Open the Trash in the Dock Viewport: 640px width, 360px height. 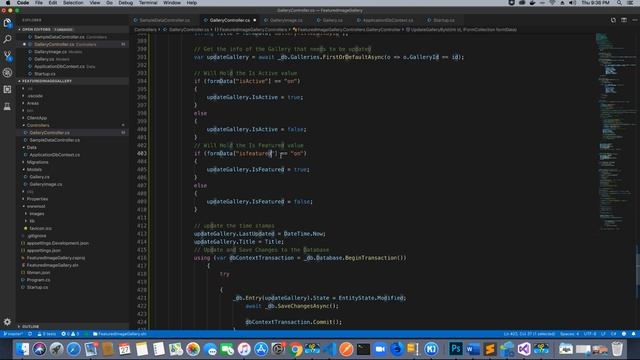point(617,349)
